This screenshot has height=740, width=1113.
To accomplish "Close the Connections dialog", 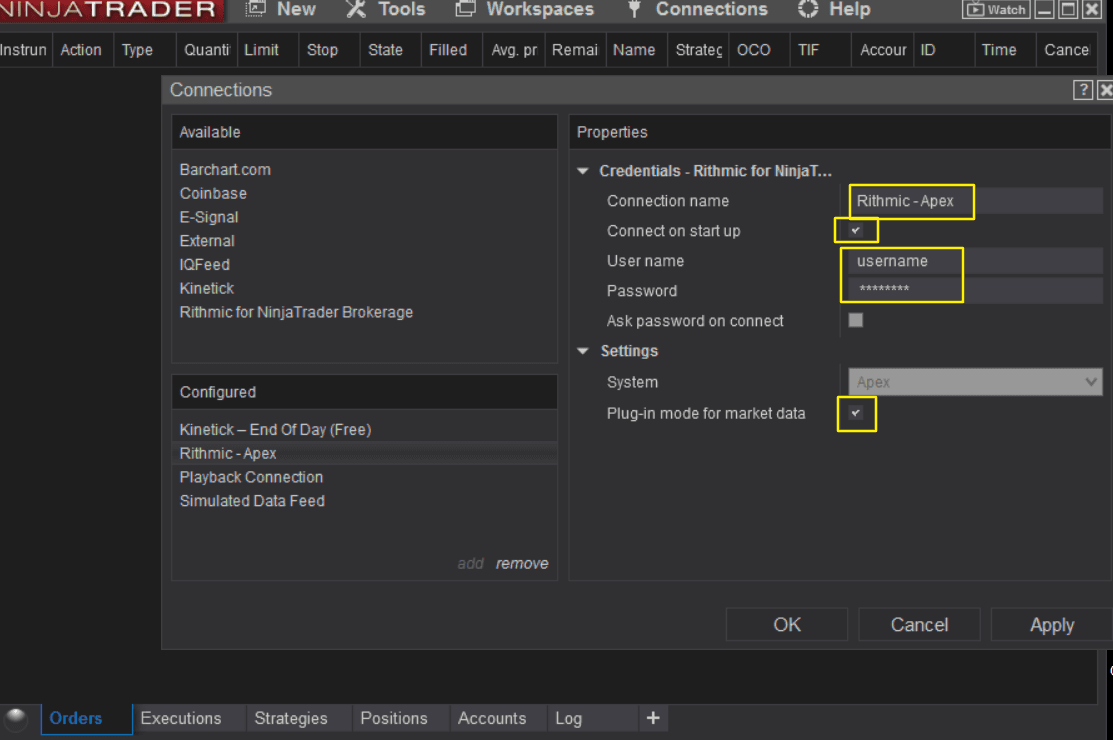I will [1105, 90].
